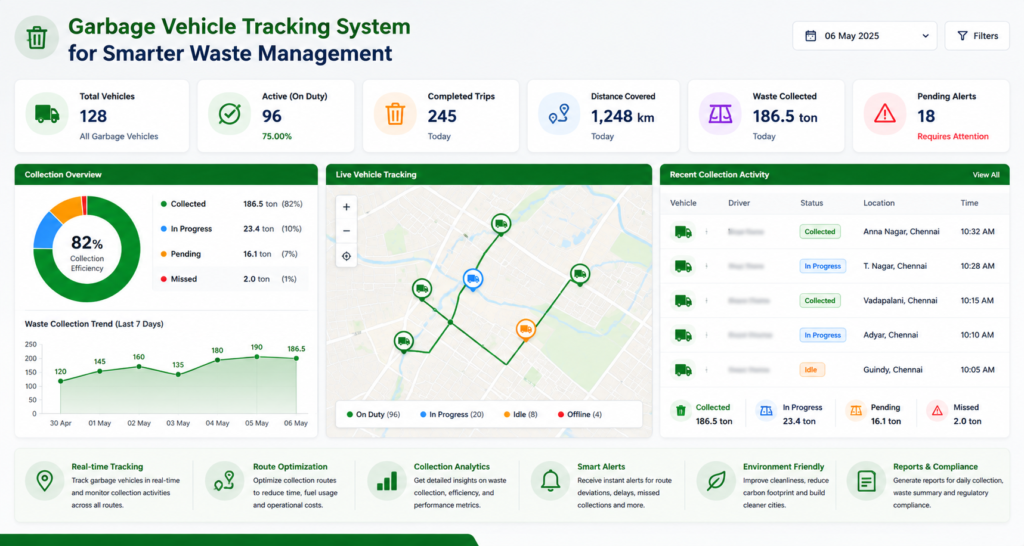Open the Filters button

[977, 36]
